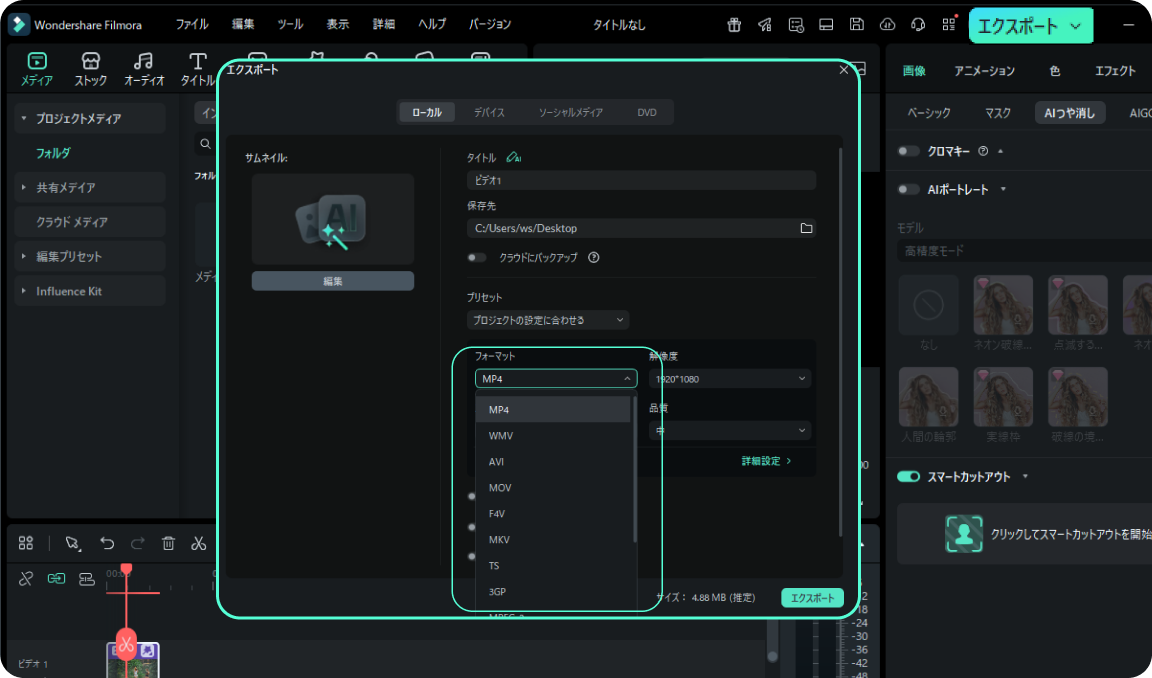The image size is (1152, 678).
Task: Click the help icon next to the cloud backup option
Action: pos(594,257)
